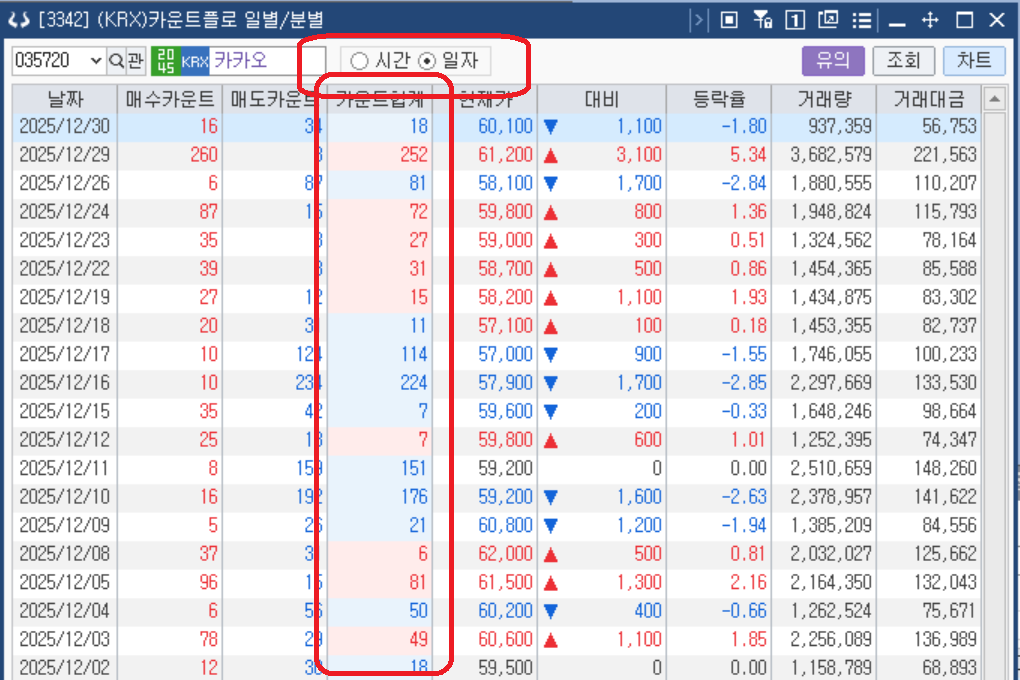Select the 시간 radio button

[359, 61]
